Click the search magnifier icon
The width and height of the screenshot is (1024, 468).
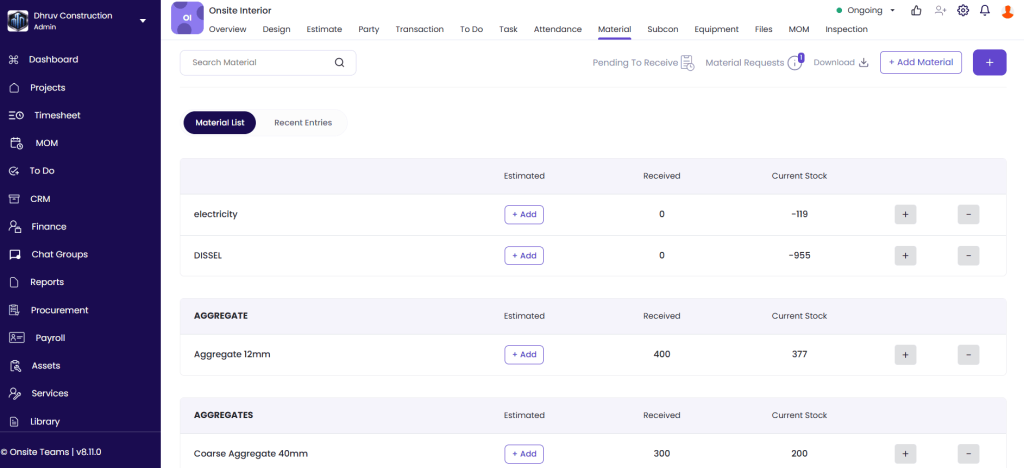(x=339, y=63)
